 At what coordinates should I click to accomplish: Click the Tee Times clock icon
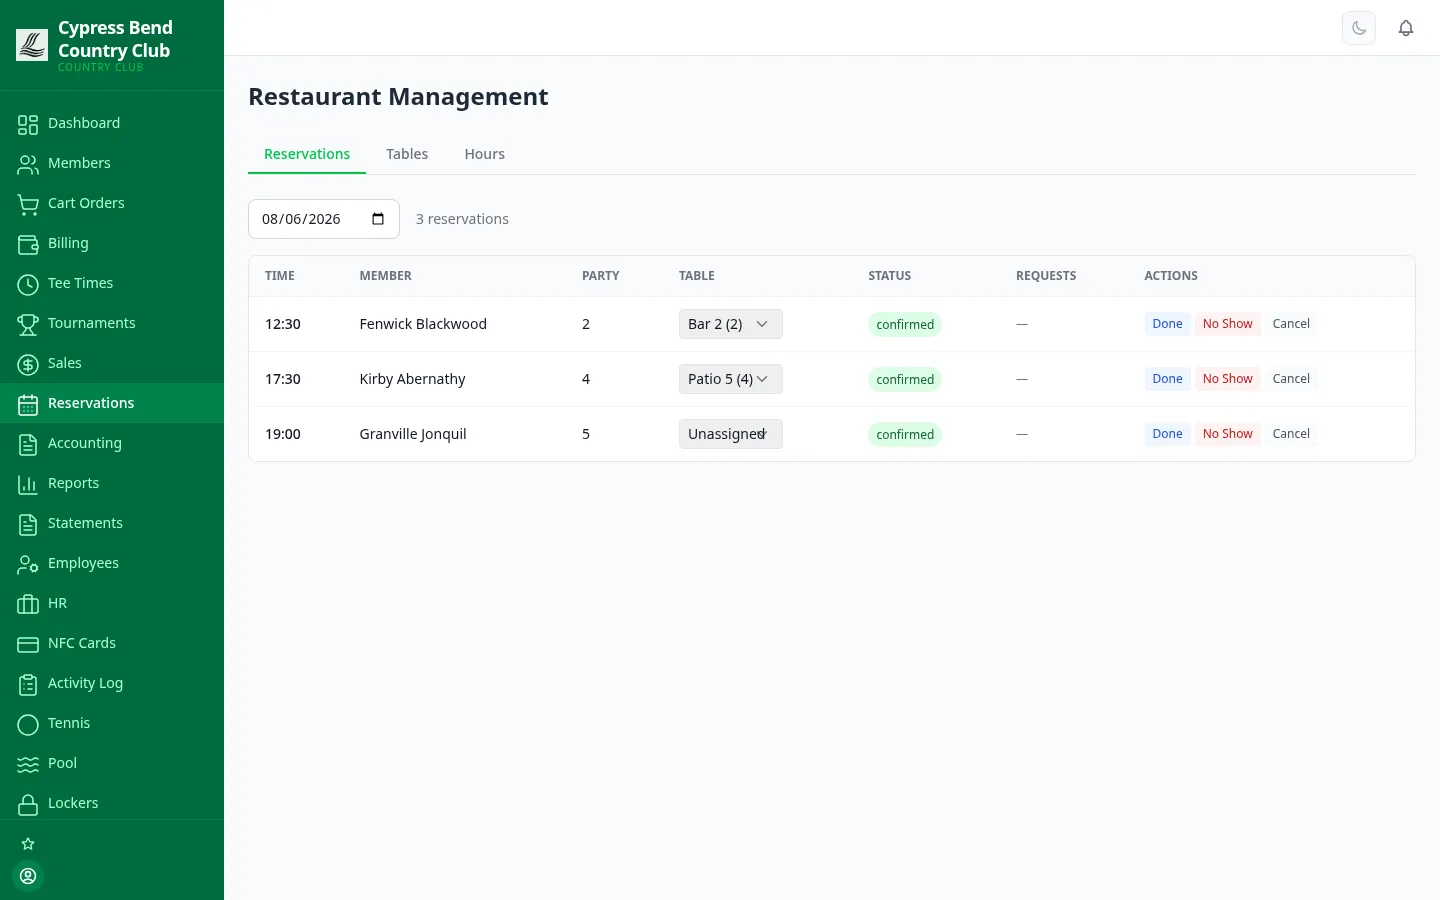pos(28,284)
